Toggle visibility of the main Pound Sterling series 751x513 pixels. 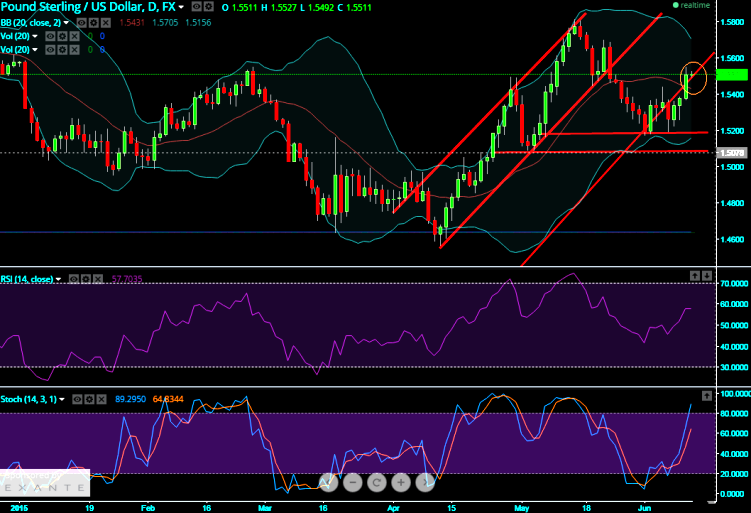196,7
